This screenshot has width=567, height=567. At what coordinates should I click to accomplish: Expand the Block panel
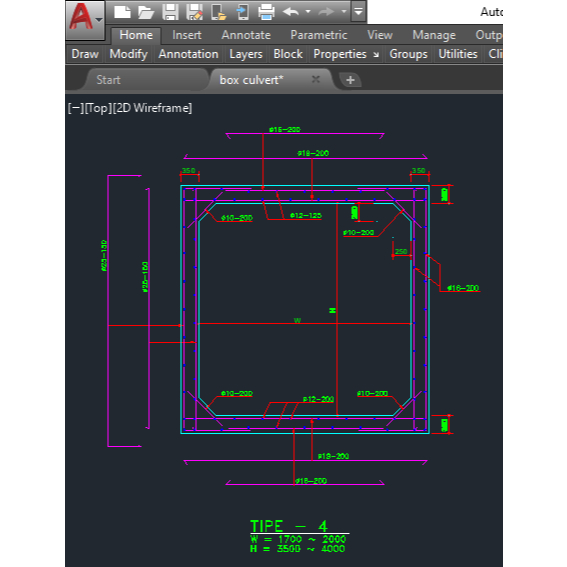(288, 54)
